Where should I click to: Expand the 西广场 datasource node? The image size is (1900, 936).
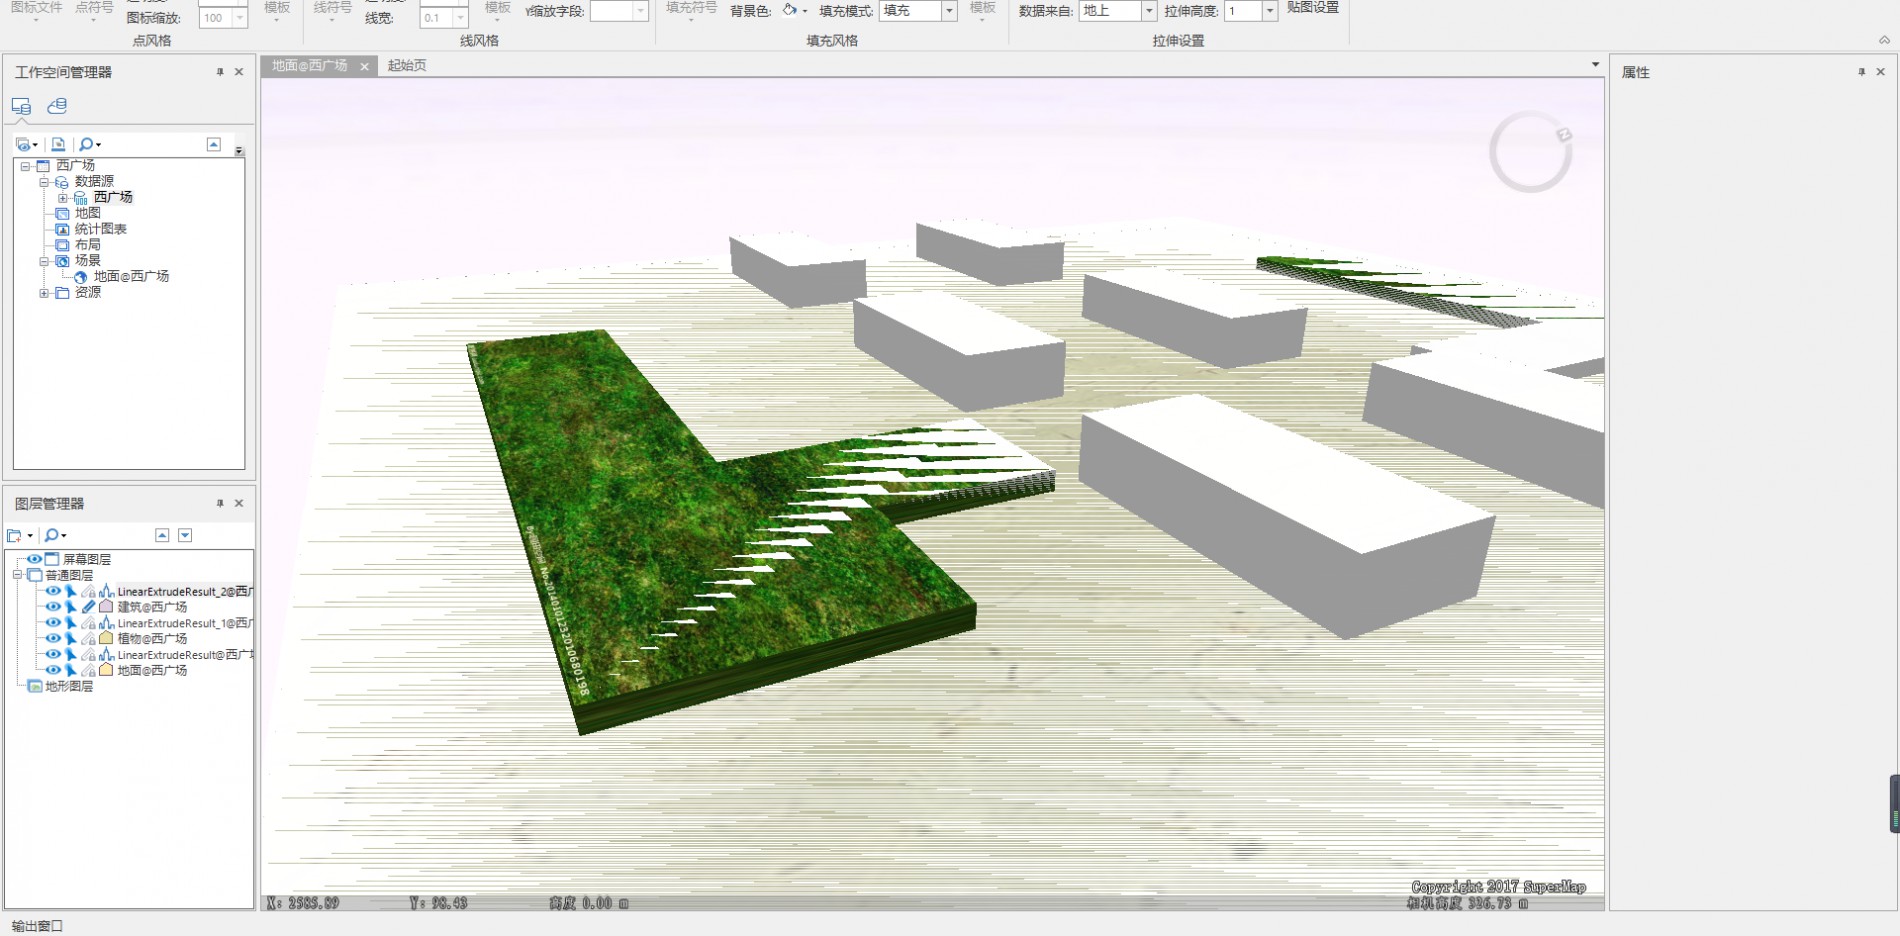click(63, 198)
